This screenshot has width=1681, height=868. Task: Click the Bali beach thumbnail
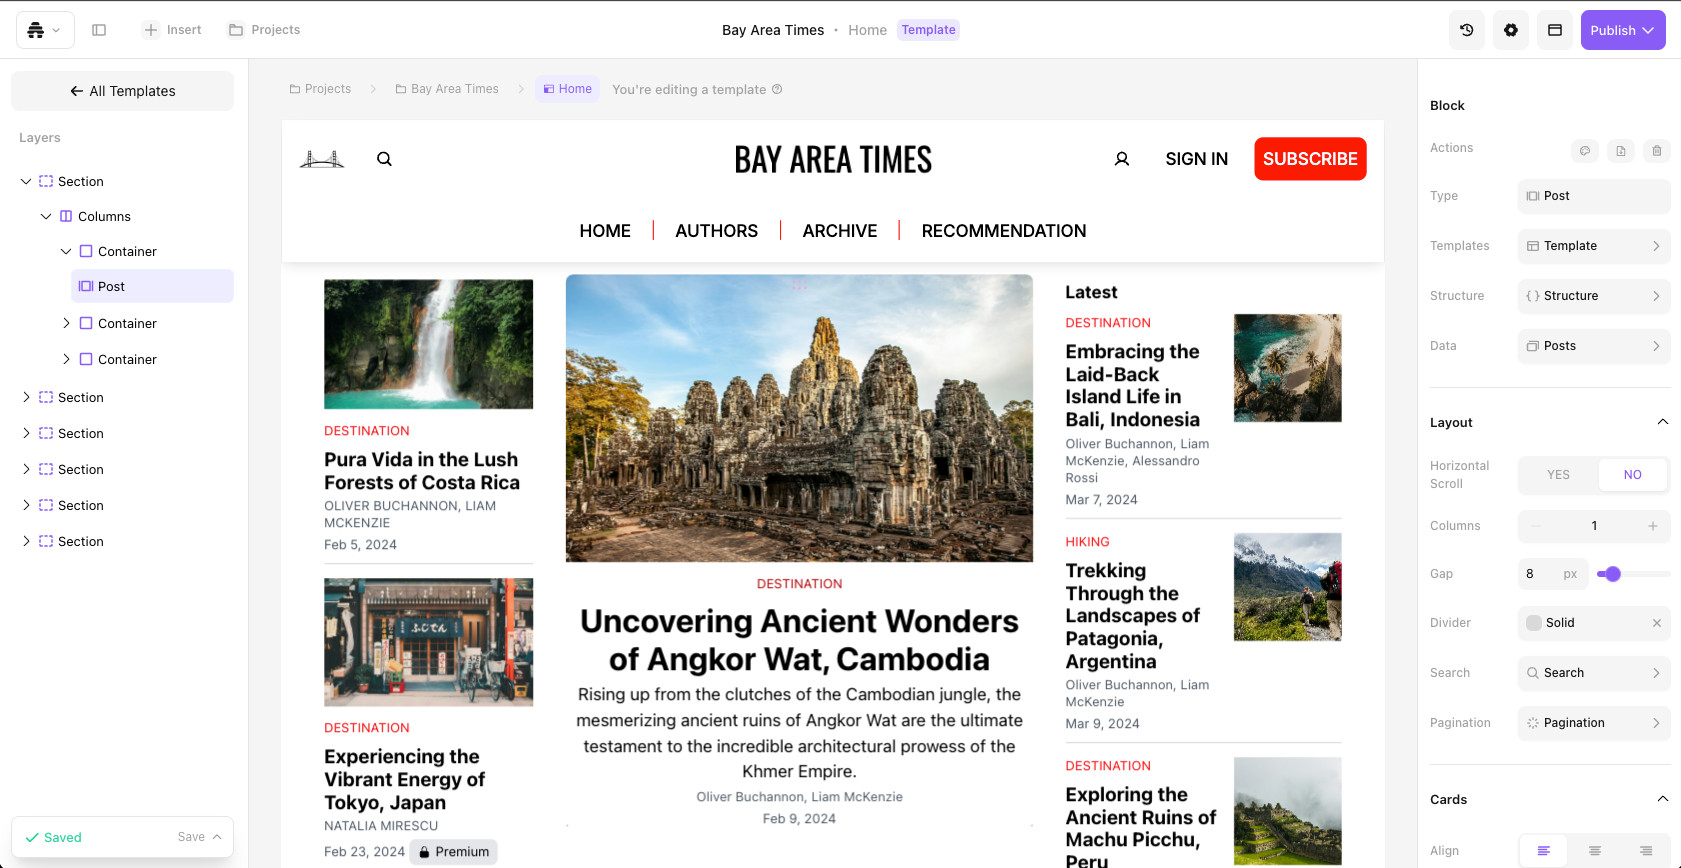pyautogui.click(x=1287, y=368)
